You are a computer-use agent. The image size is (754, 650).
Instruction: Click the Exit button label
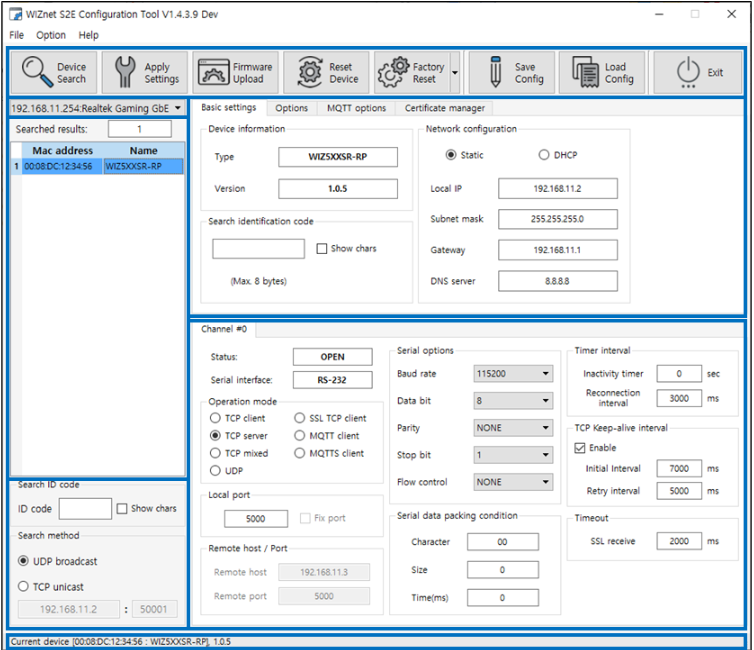click(x=715, y=73)
